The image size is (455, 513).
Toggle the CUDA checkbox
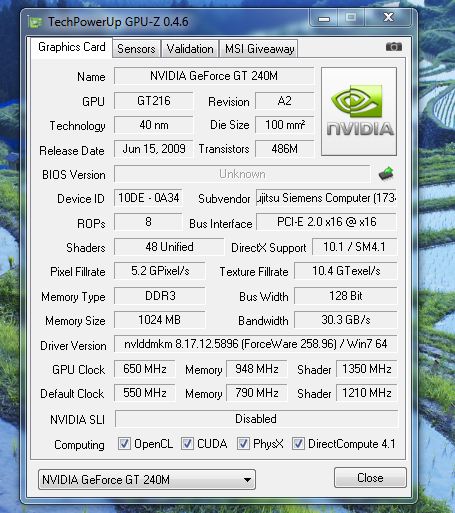click(x=187, y=444)
